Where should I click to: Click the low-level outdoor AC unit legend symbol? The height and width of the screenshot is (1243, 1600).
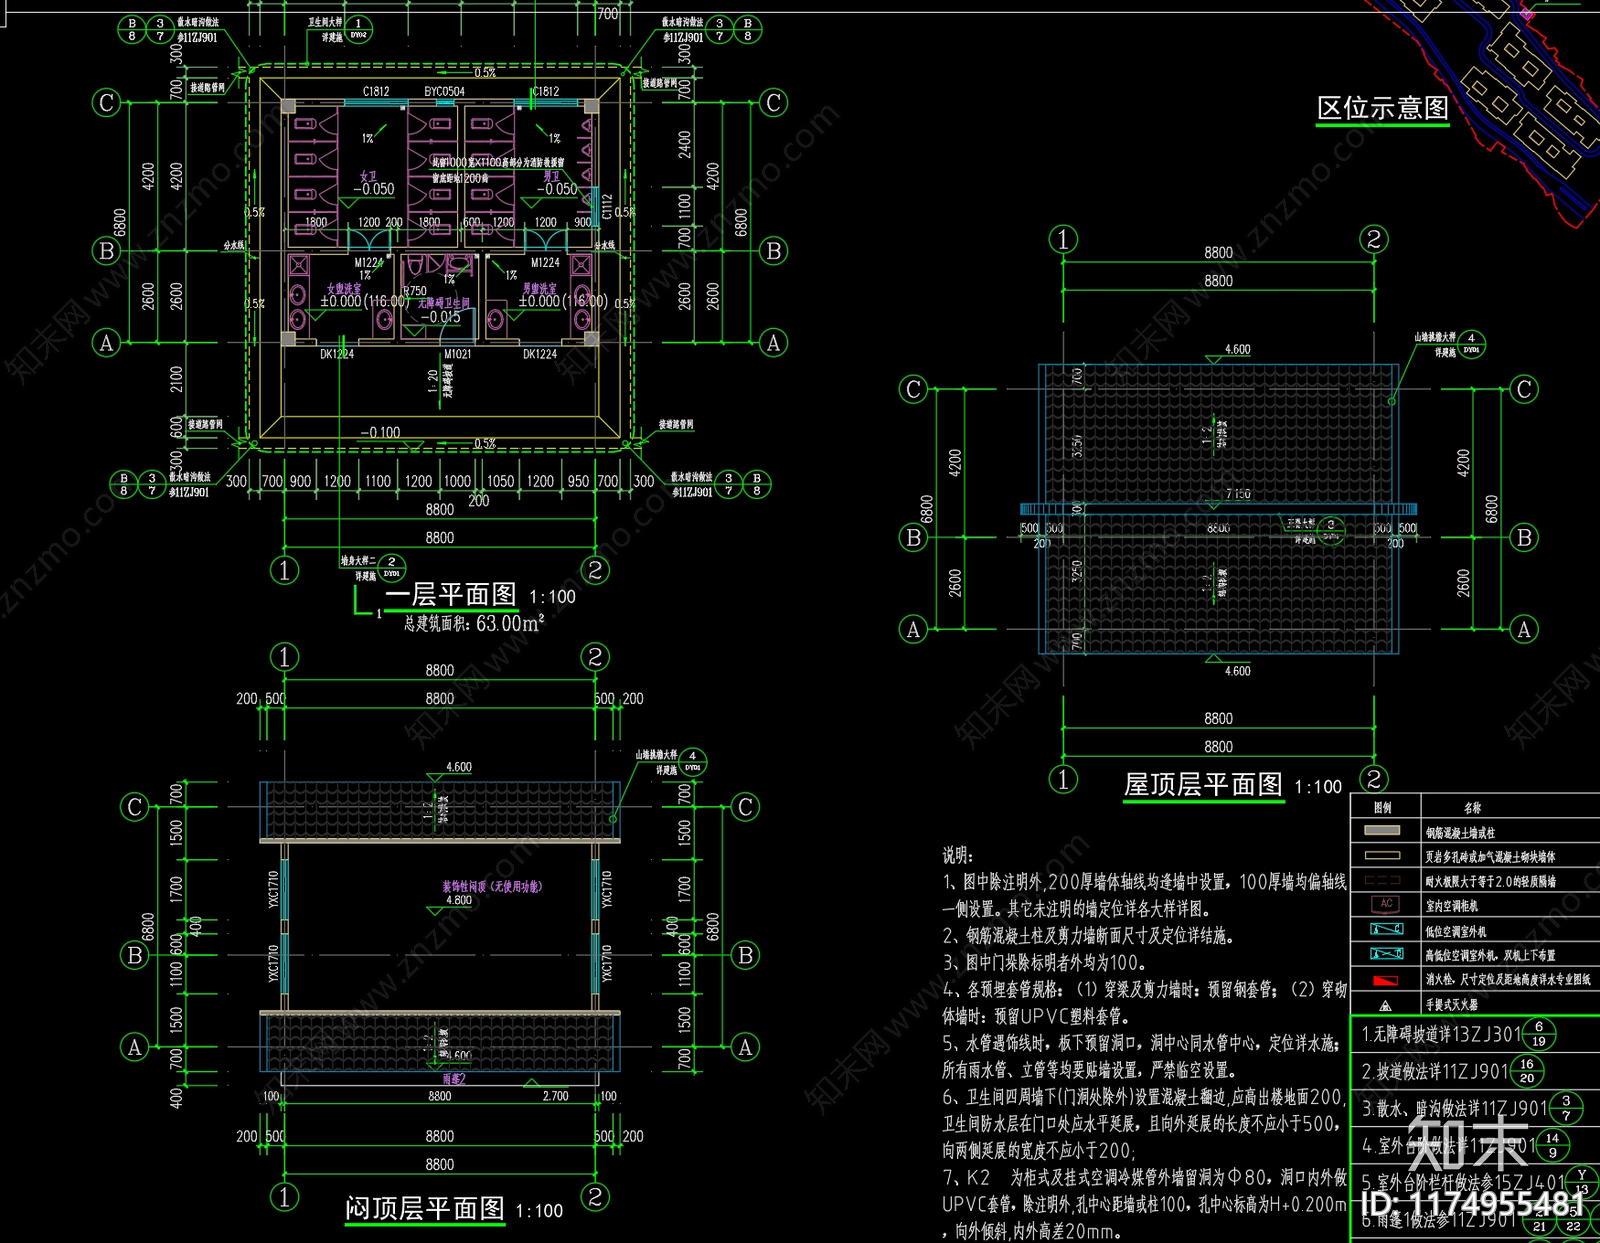pos(1385,929)
